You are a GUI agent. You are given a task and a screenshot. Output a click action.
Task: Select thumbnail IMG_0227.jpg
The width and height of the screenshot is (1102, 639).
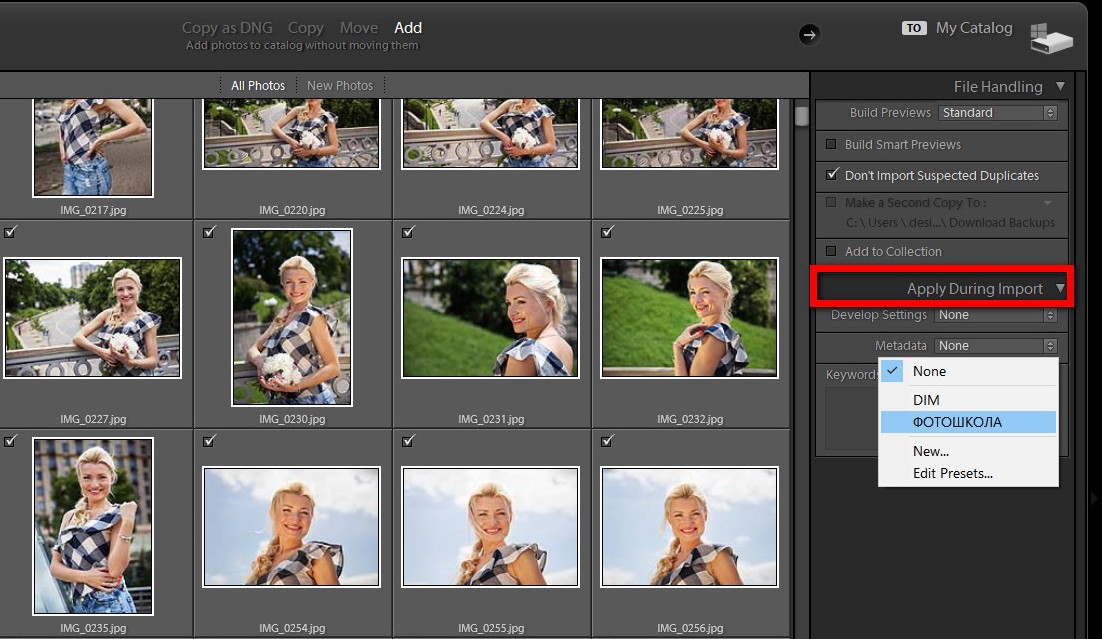pyautogui.click(x=92, y=318)
